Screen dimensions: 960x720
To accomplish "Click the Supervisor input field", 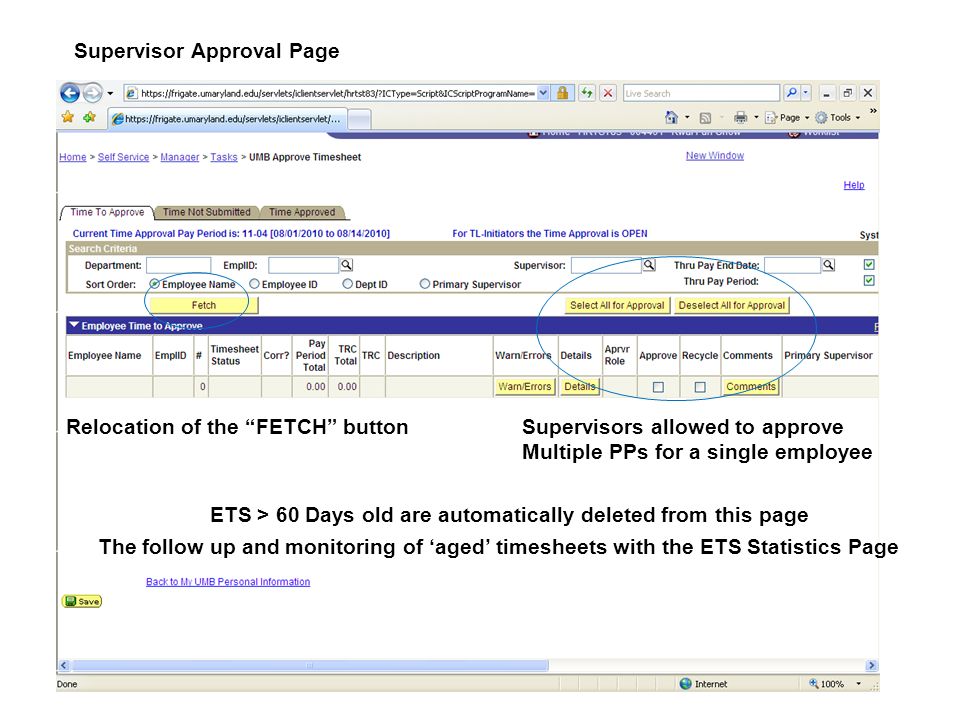I will point(606,265).
